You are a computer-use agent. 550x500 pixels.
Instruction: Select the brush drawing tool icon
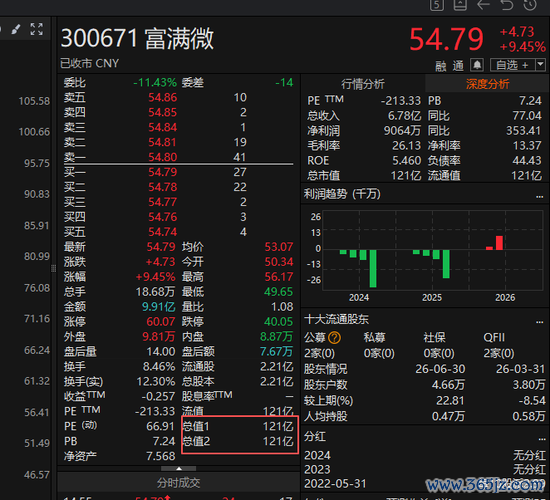pyautogui.click(x=16, y=29)
